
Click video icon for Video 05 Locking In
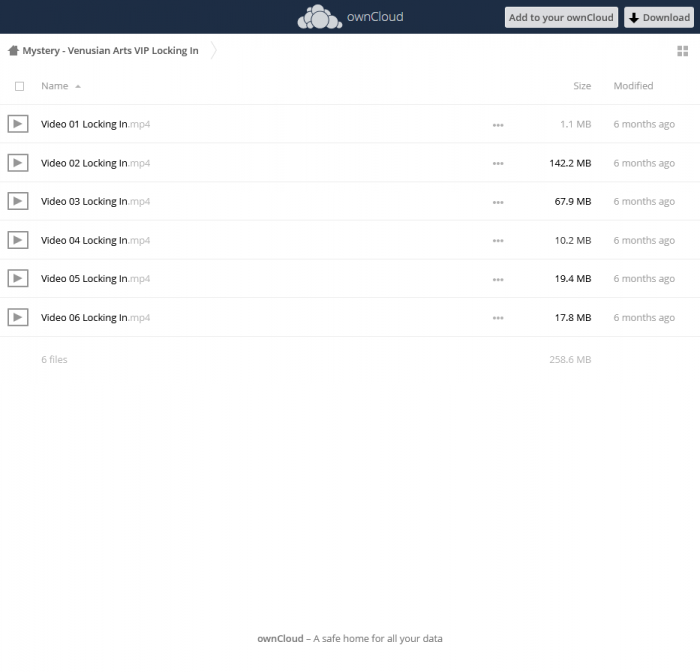click(18, 278)
